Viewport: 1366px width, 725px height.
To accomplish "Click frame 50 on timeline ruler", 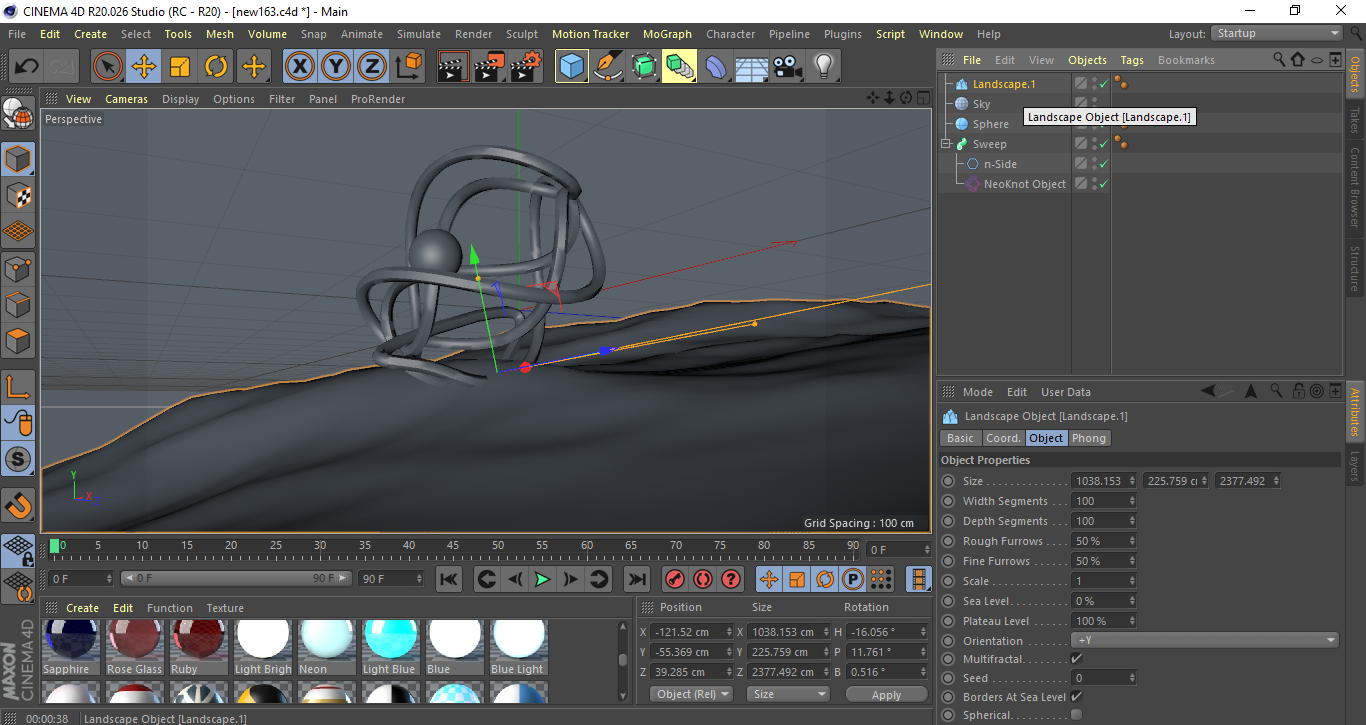I will pos(497,545).
